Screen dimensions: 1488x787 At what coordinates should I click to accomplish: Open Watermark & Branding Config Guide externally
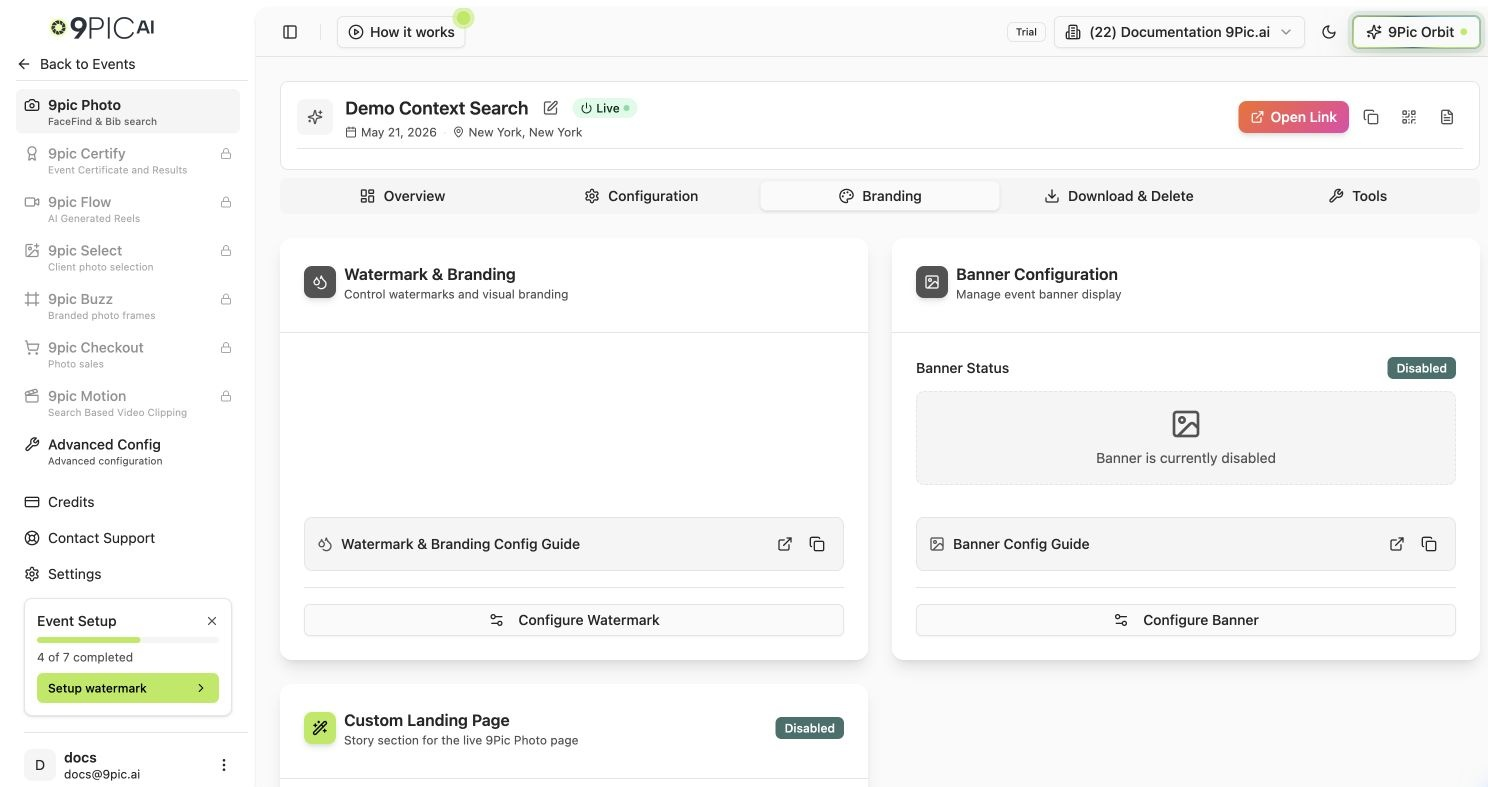(785, 544)
